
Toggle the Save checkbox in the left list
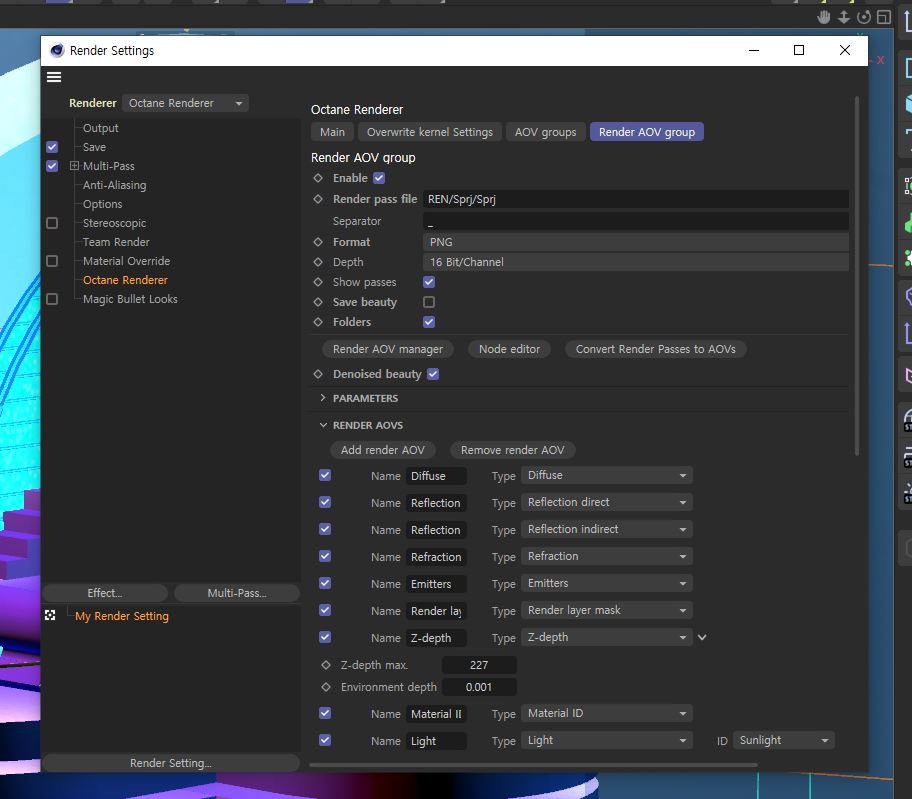pos(52,147)
